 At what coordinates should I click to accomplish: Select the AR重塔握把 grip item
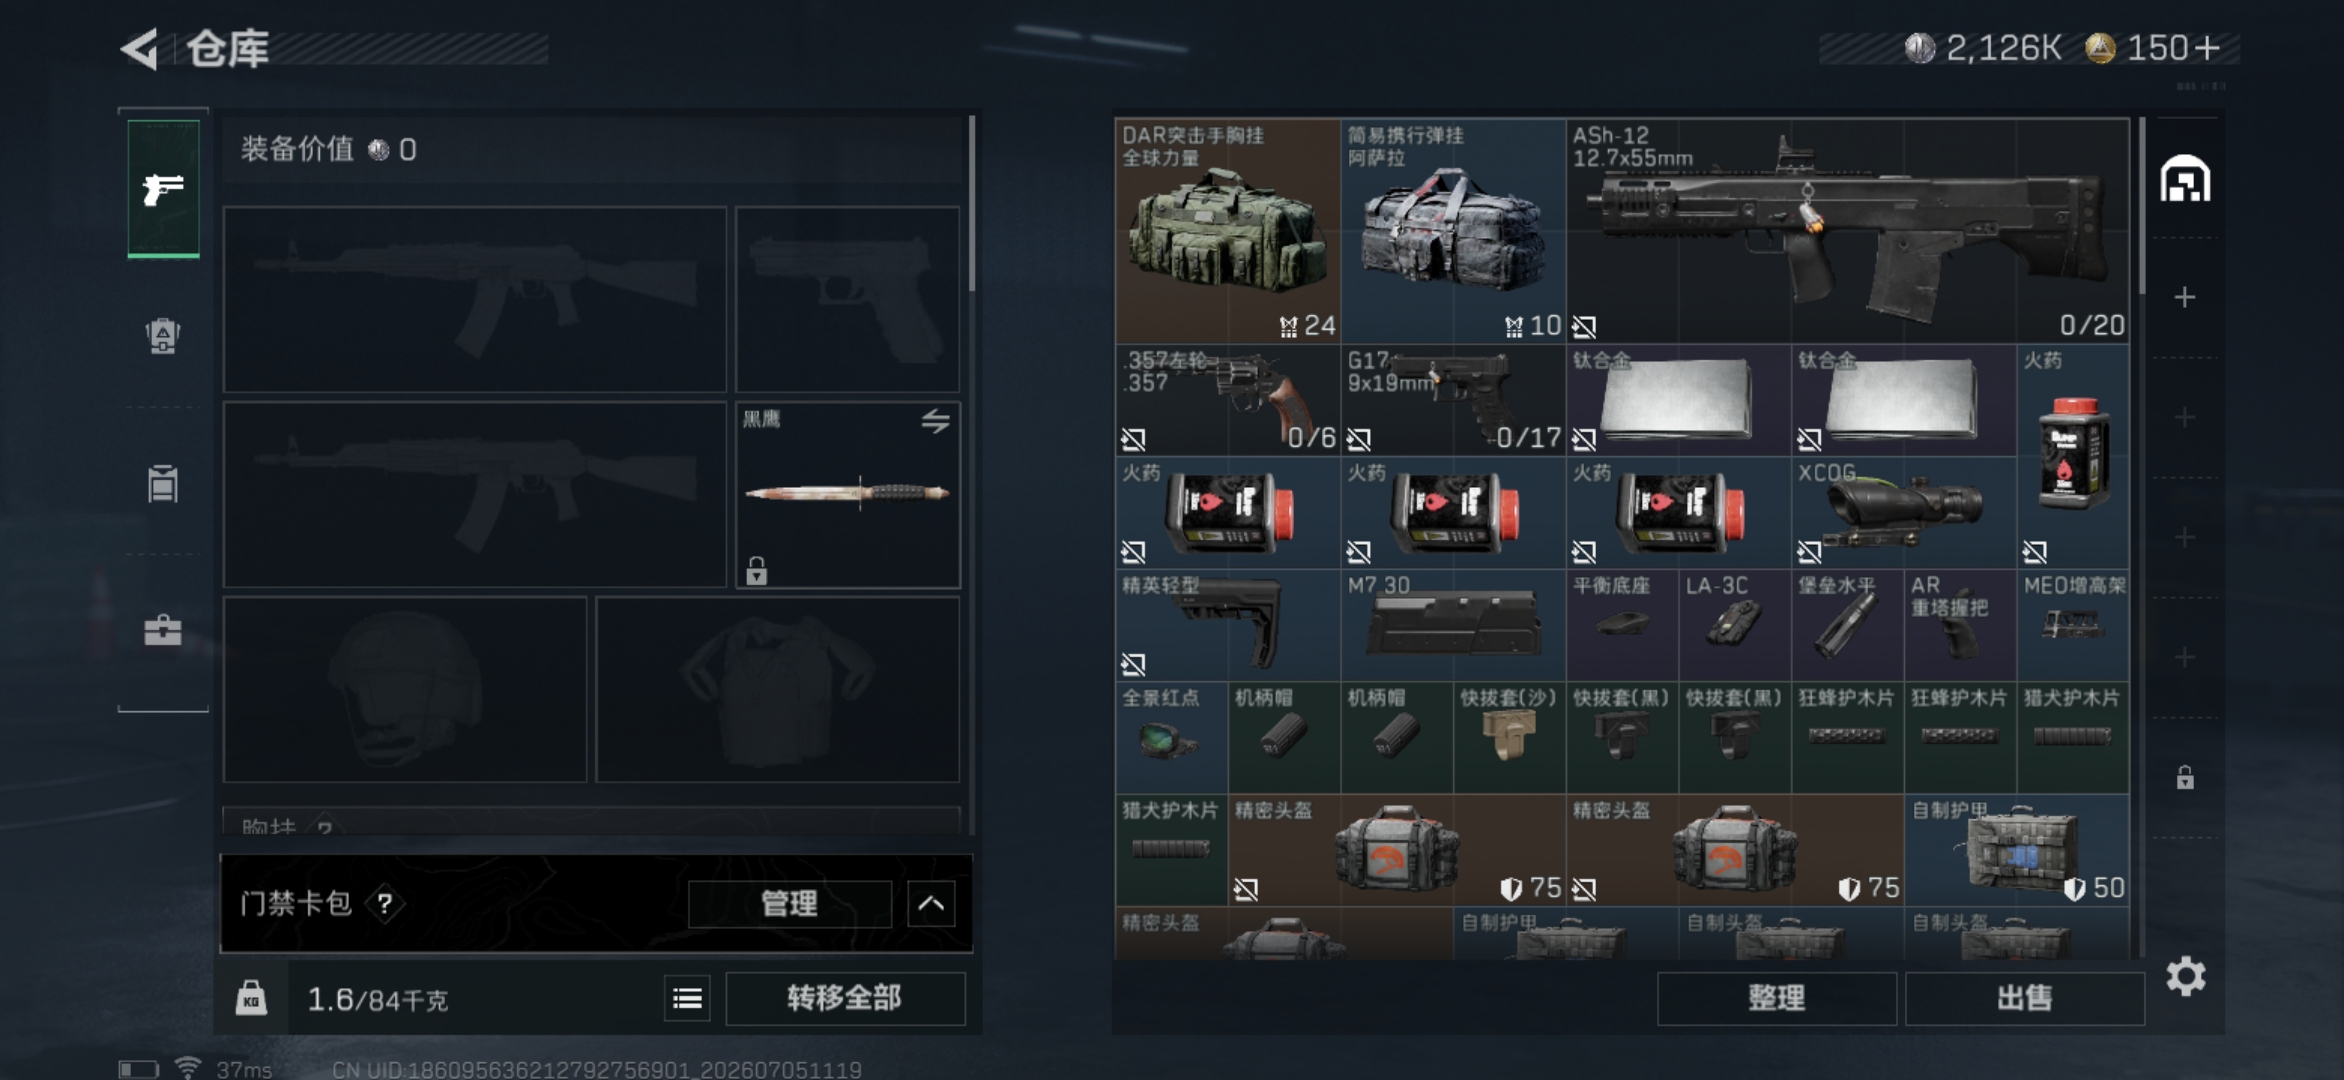pos(1960,625)
